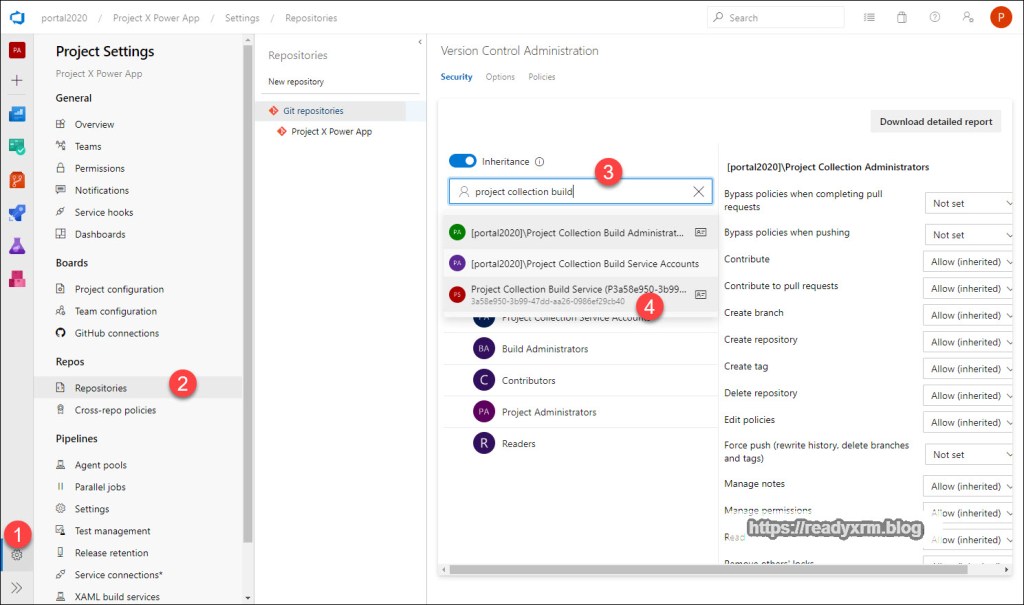The width and height of the screenshot is (1024, 605).
Task: Expand the Contribute permission dropdown
Action: click(x=969, y=262)
